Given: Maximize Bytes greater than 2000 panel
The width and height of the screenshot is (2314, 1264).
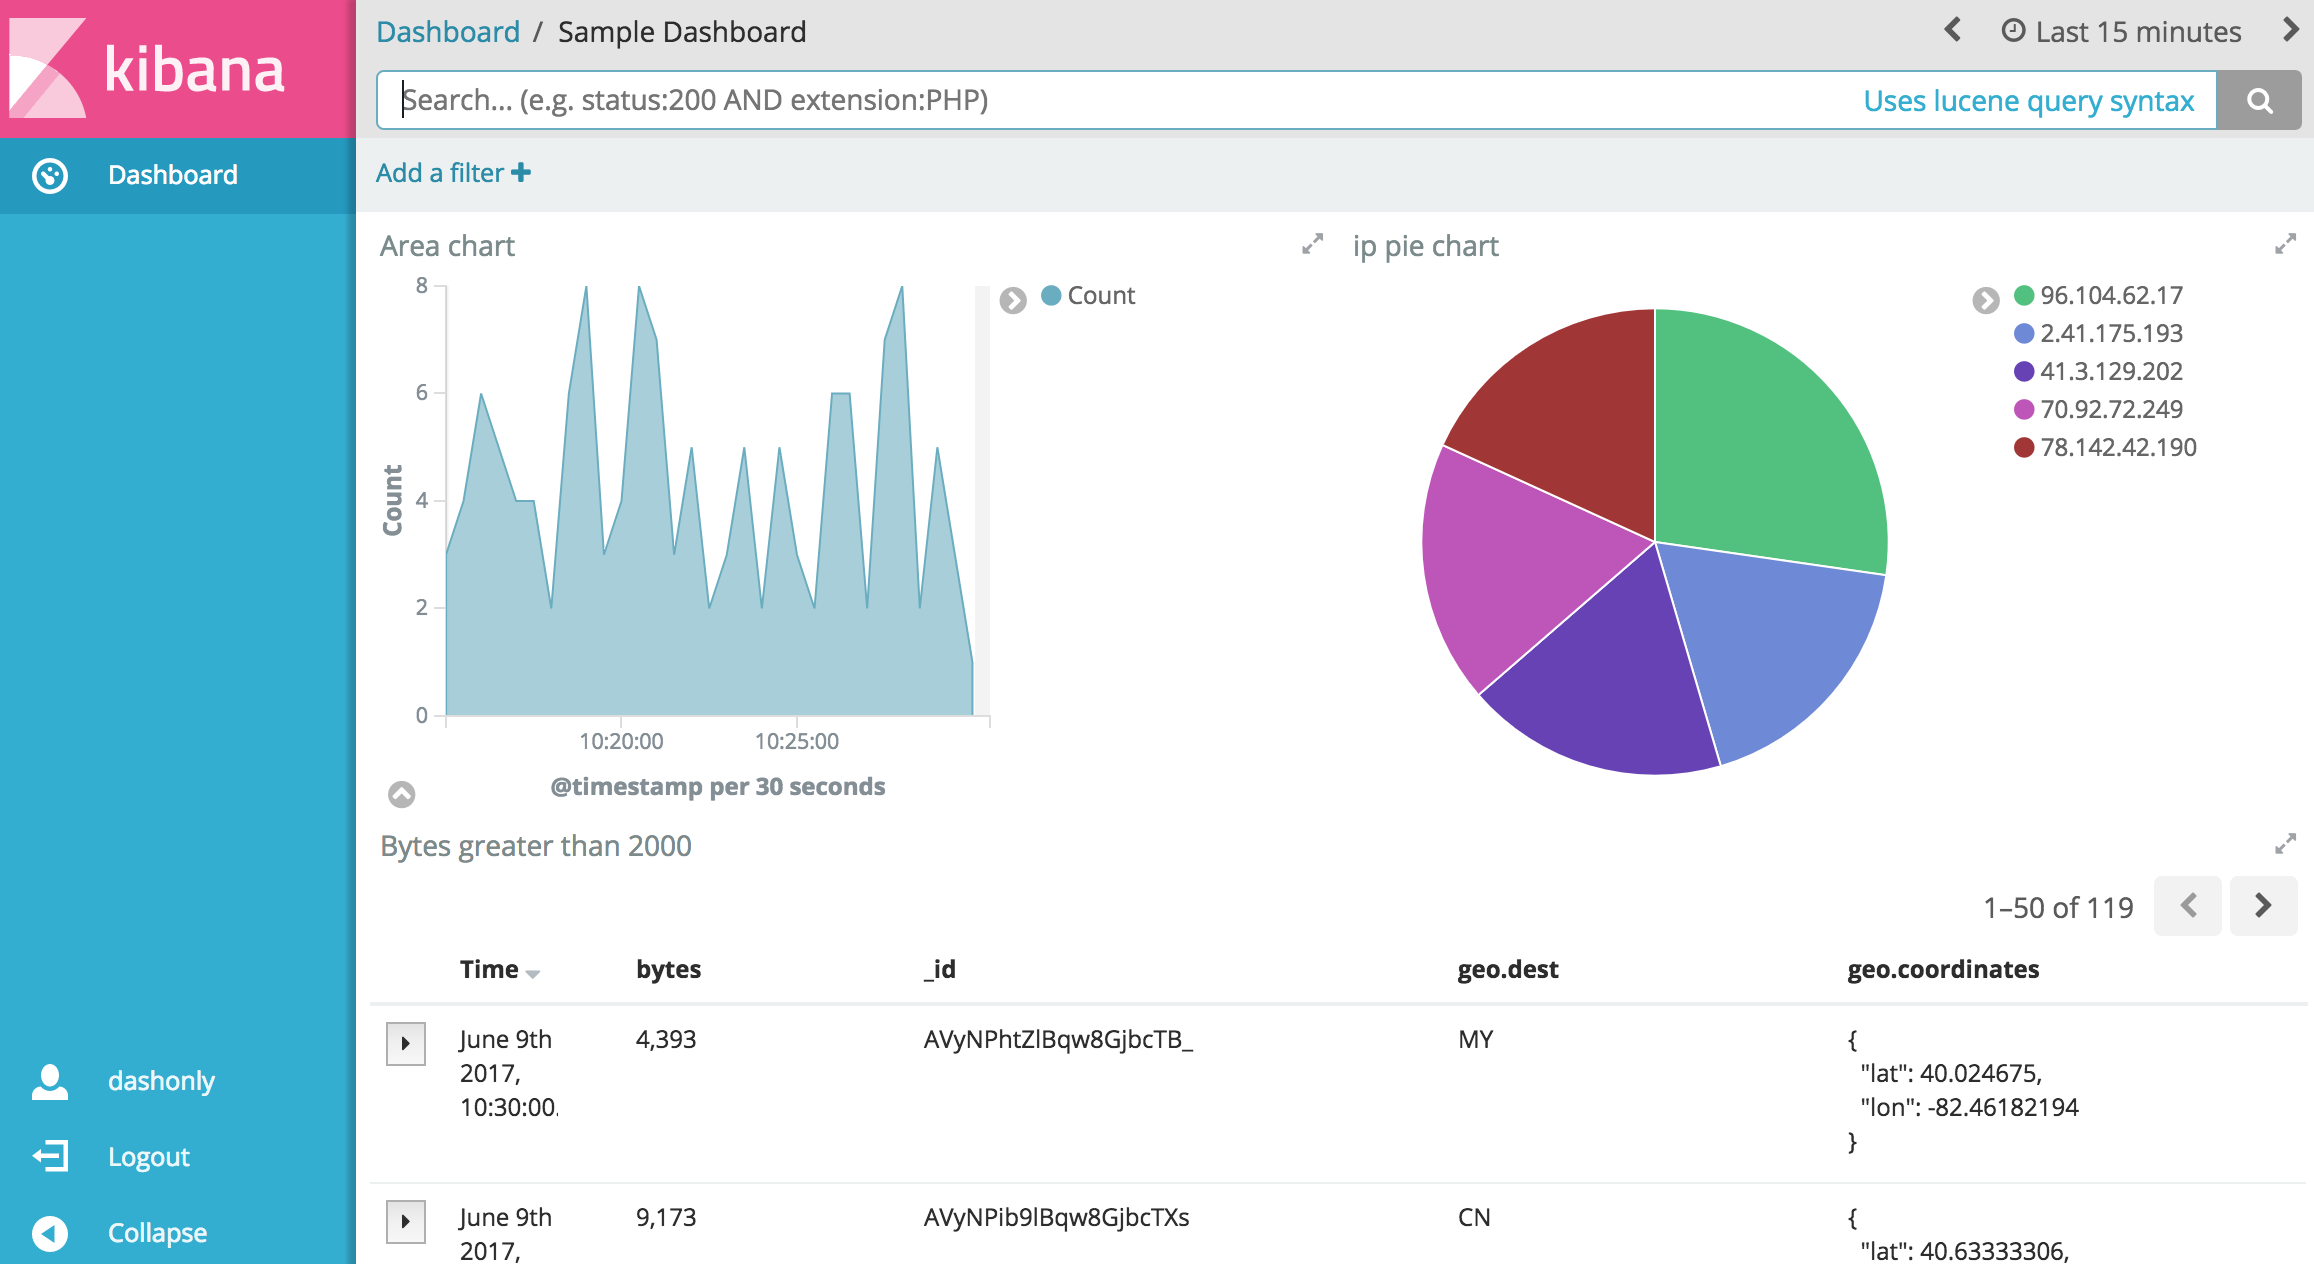Looking at the screenshot, I should [x=2285, y=844].
